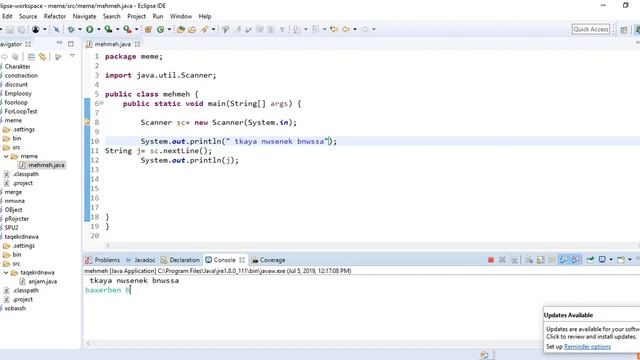
Task: Minimize the Navigator view
Action: click(59, 43)
